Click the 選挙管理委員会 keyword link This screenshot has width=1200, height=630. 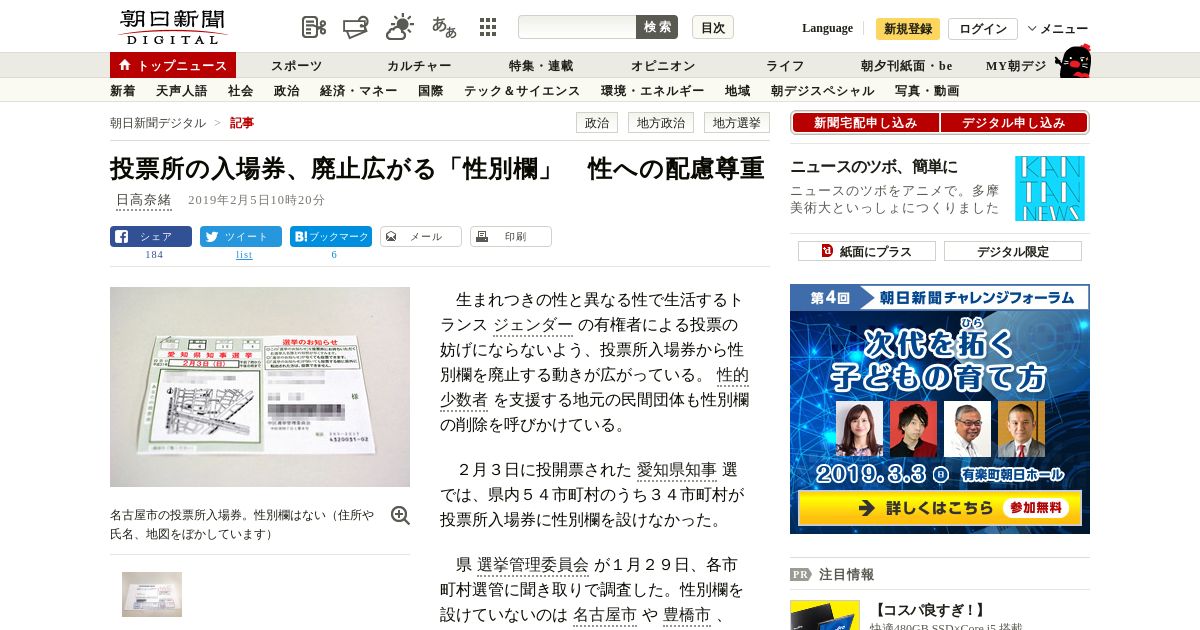[533, 565]
